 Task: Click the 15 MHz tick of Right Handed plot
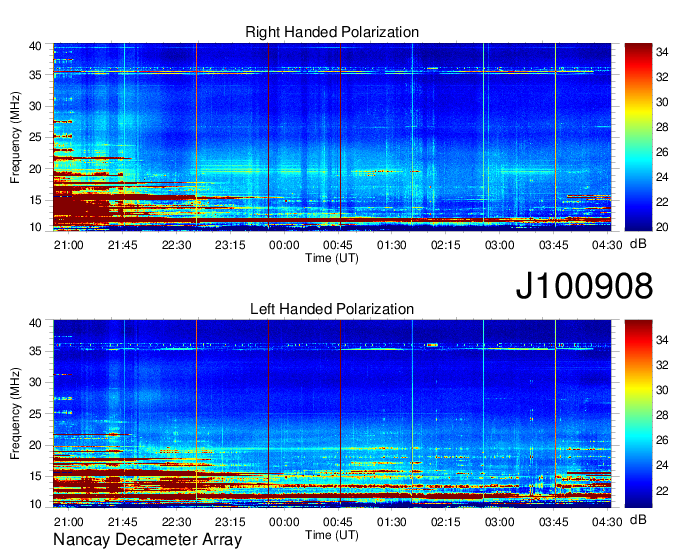coord(35,200)
